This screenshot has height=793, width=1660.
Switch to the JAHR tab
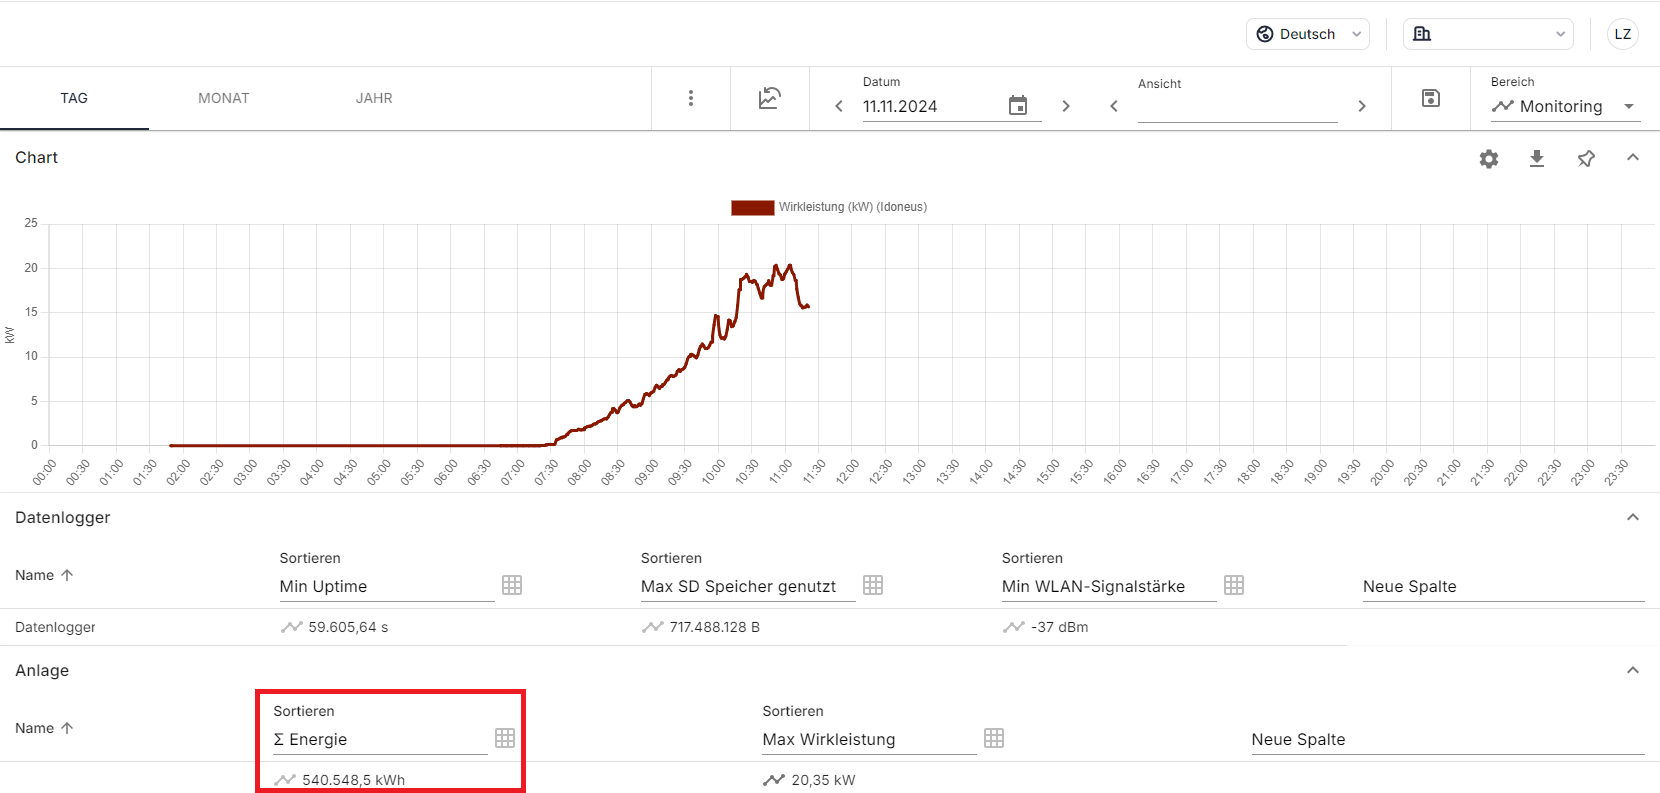374,98
